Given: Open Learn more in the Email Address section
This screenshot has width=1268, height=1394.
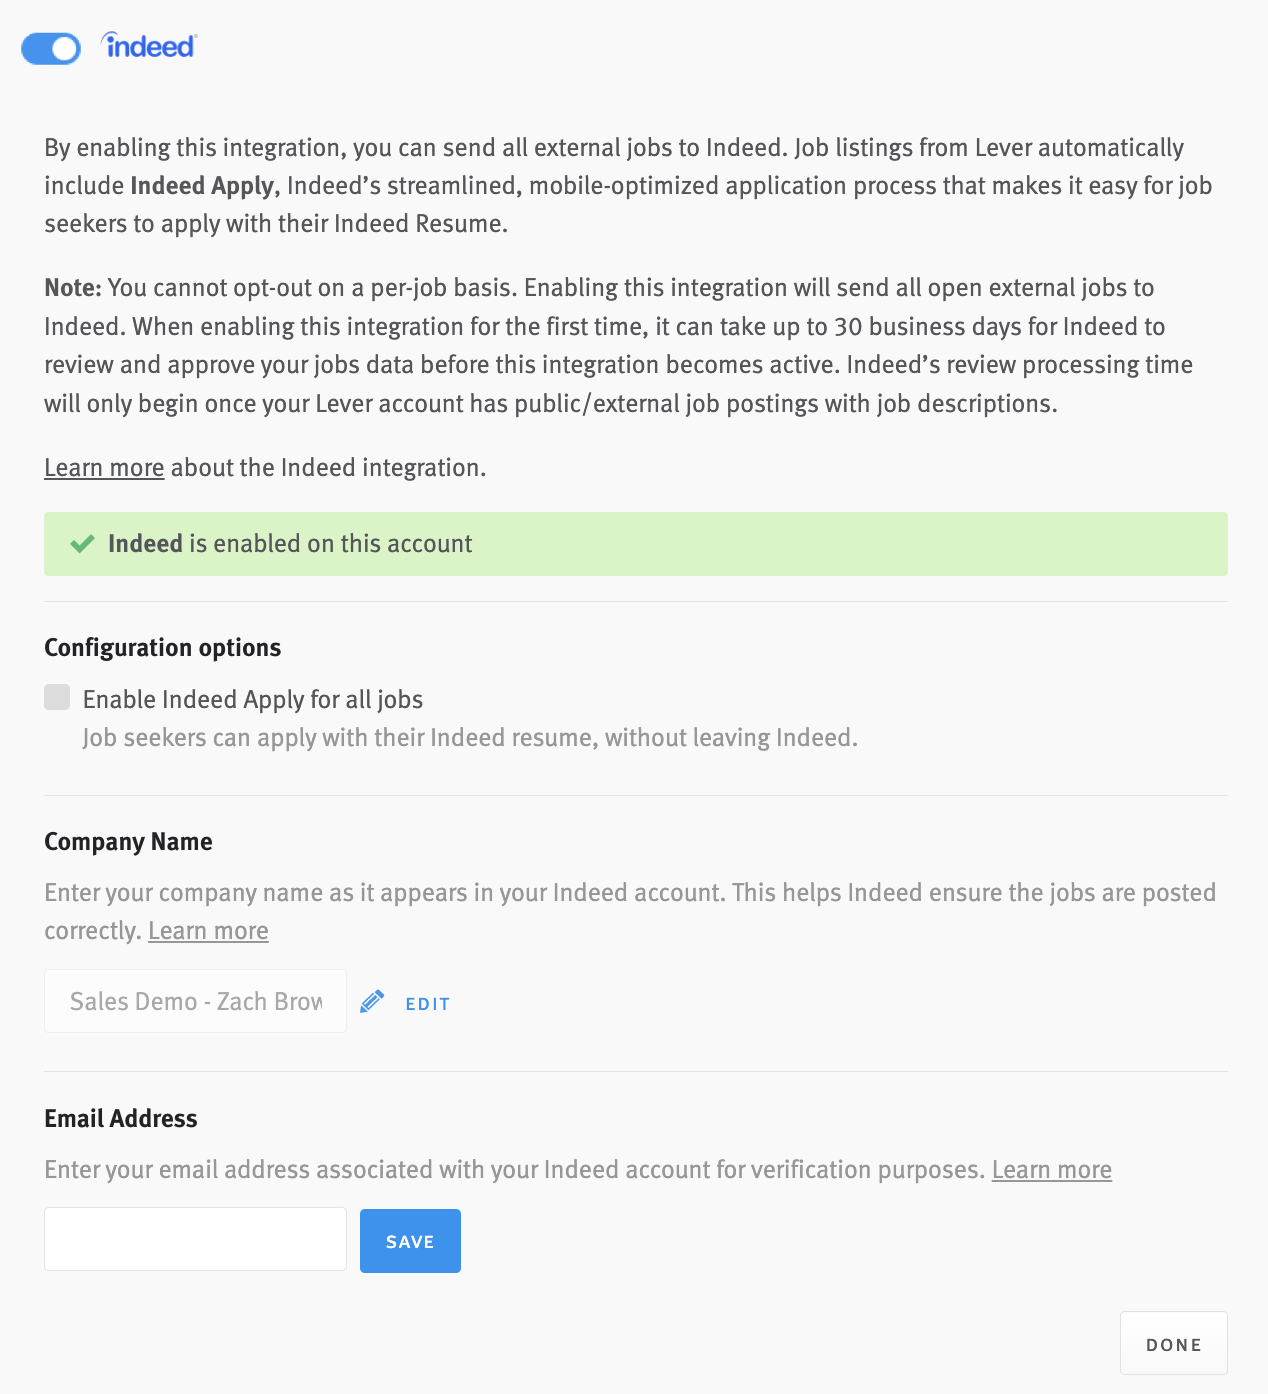Looking at the screenshot, I should [1051, 1169].
